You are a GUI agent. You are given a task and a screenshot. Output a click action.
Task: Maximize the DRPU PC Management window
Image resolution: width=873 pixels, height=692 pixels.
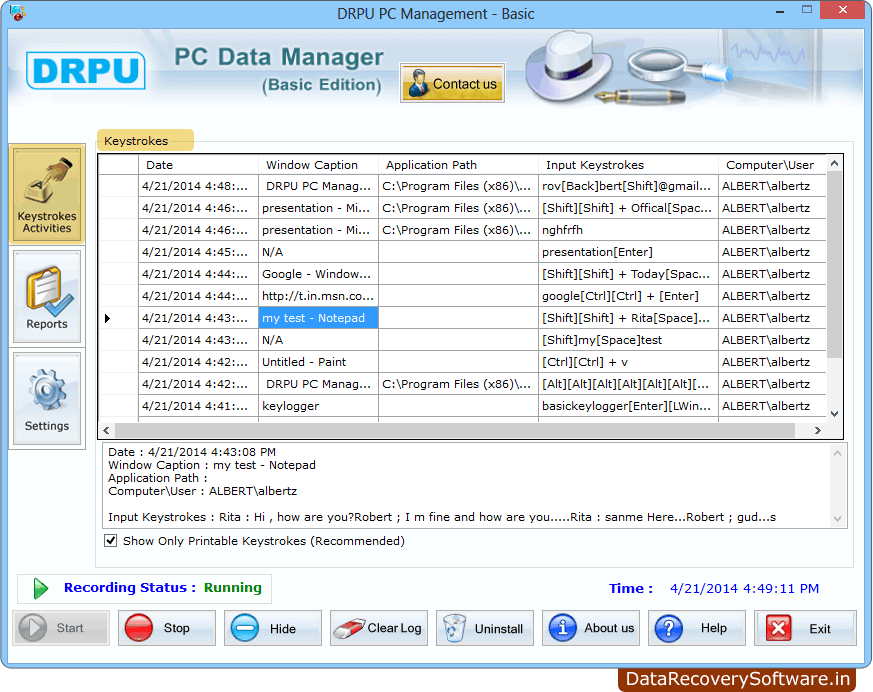click(x=807, y=9)
